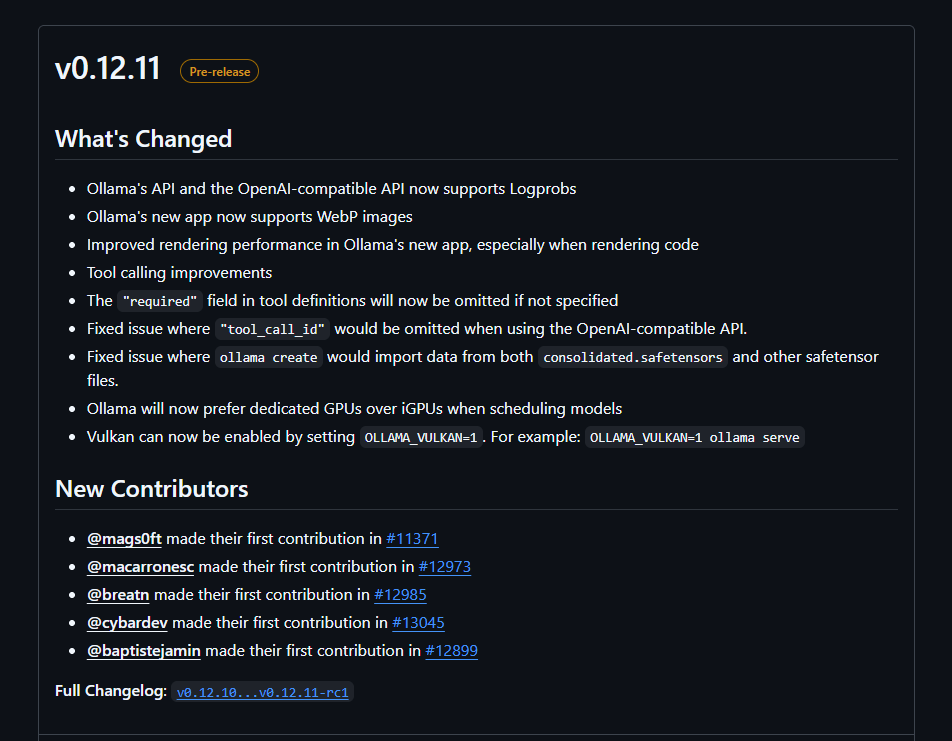Open pull request #13045
Image resolution: width=952 pixels, height=741 pixels.
[418, 623]
